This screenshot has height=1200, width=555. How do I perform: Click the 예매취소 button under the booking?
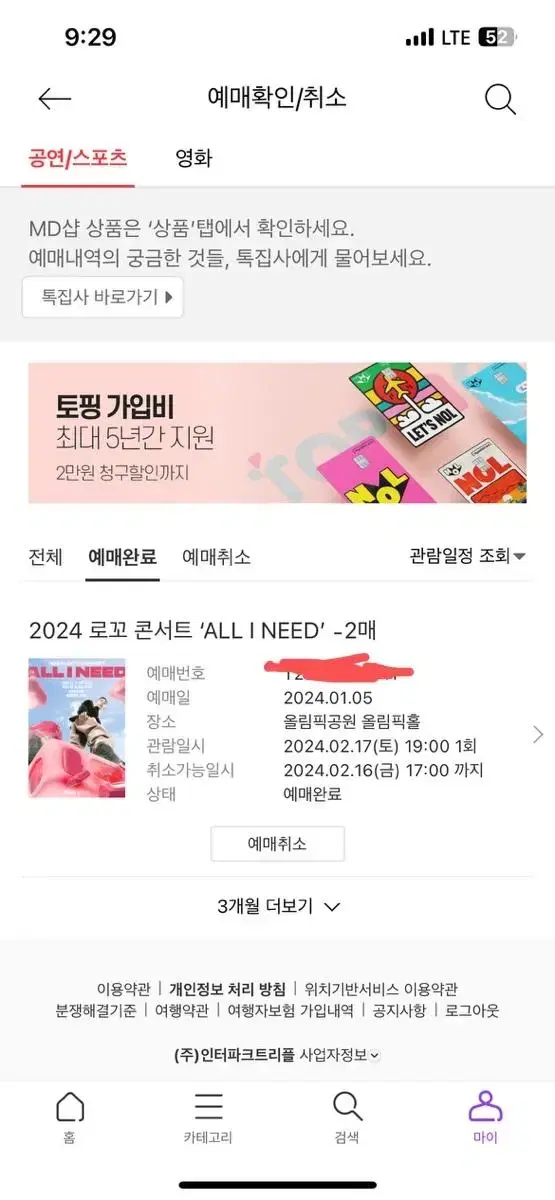point(278,844)
